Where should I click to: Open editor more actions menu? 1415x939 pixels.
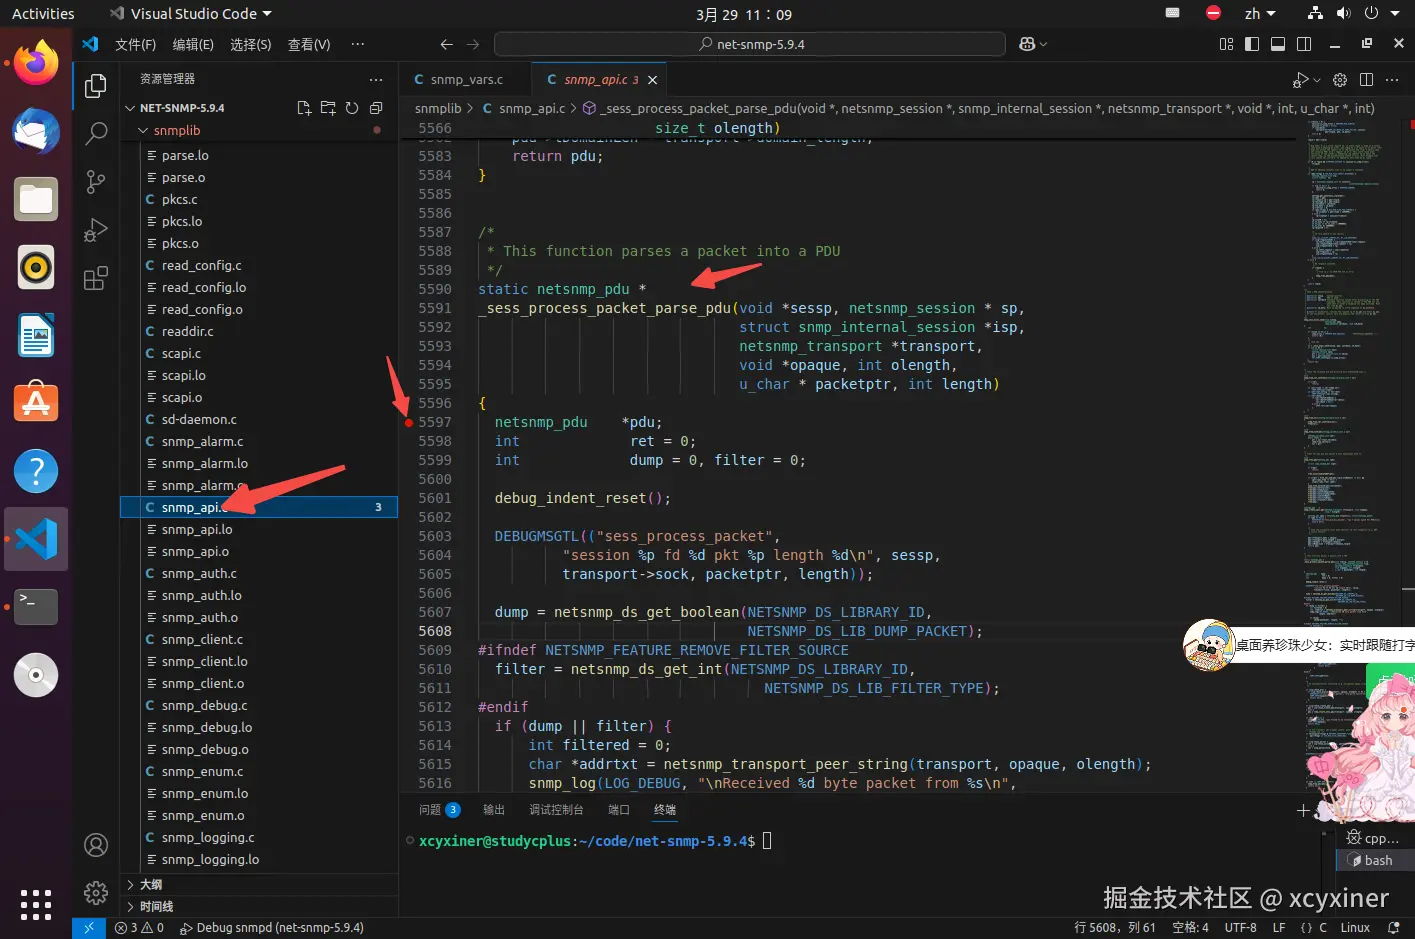1394,80
